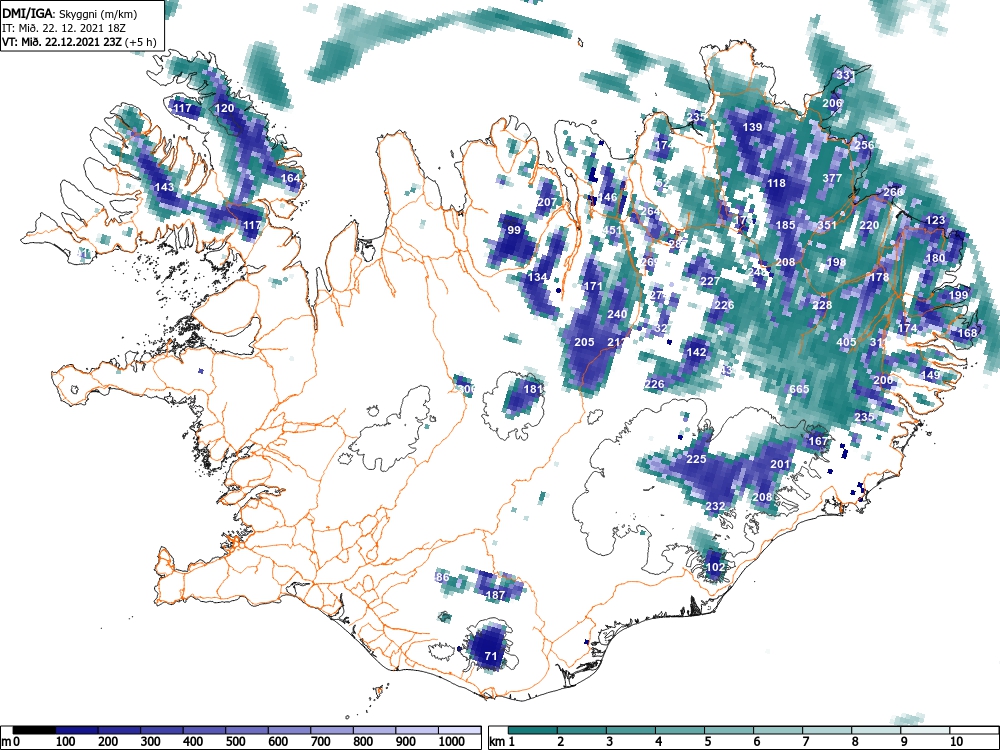Click the visibility value '99' on the map

point(514,230)
